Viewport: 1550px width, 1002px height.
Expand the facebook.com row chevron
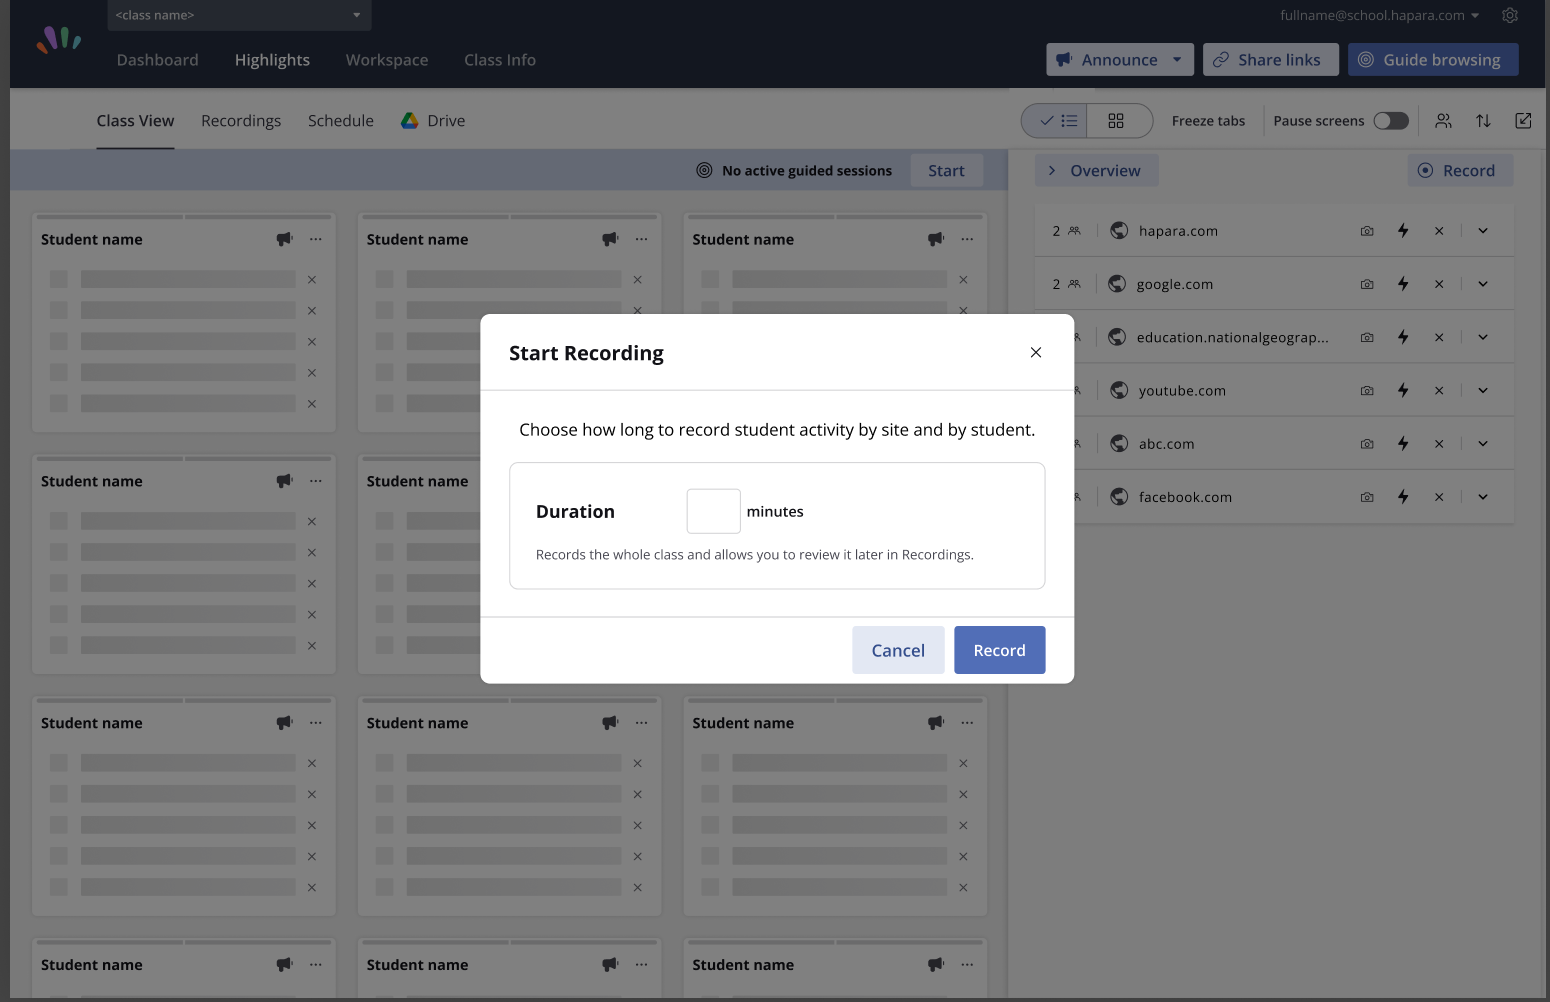point(1483,497)
